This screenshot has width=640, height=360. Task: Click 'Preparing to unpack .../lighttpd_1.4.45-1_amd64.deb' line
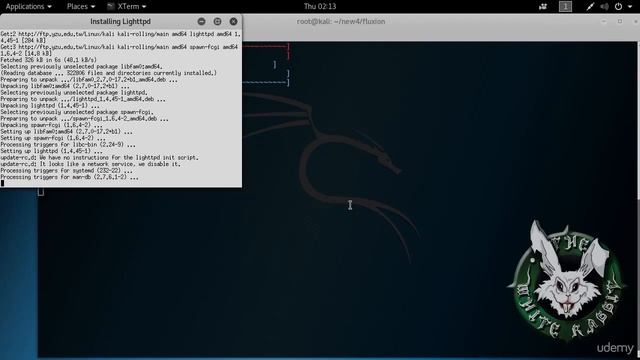tap(83, 99)
